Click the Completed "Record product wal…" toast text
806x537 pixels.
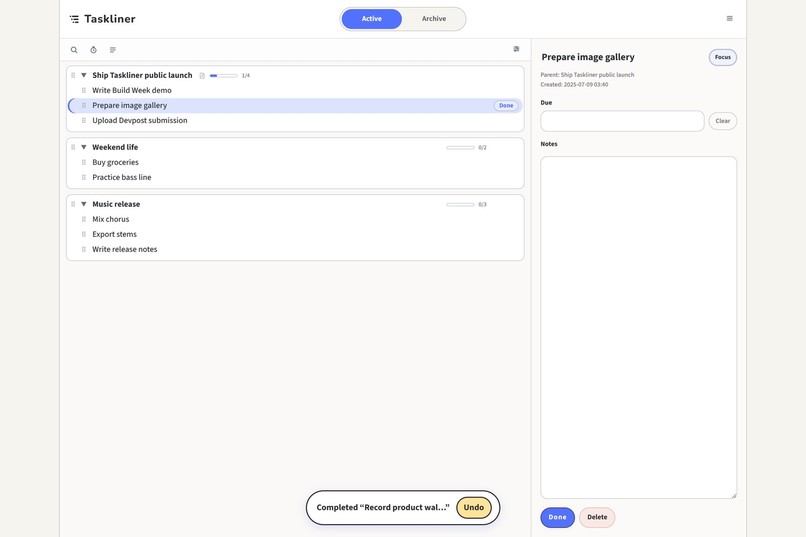(x=383, y=507)
